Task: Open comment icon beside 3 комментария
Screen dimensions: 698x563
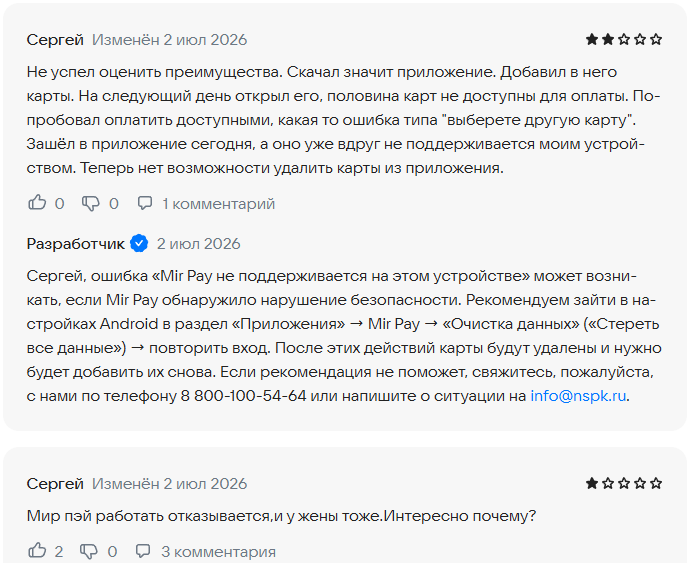Action: tap(143, 551)
